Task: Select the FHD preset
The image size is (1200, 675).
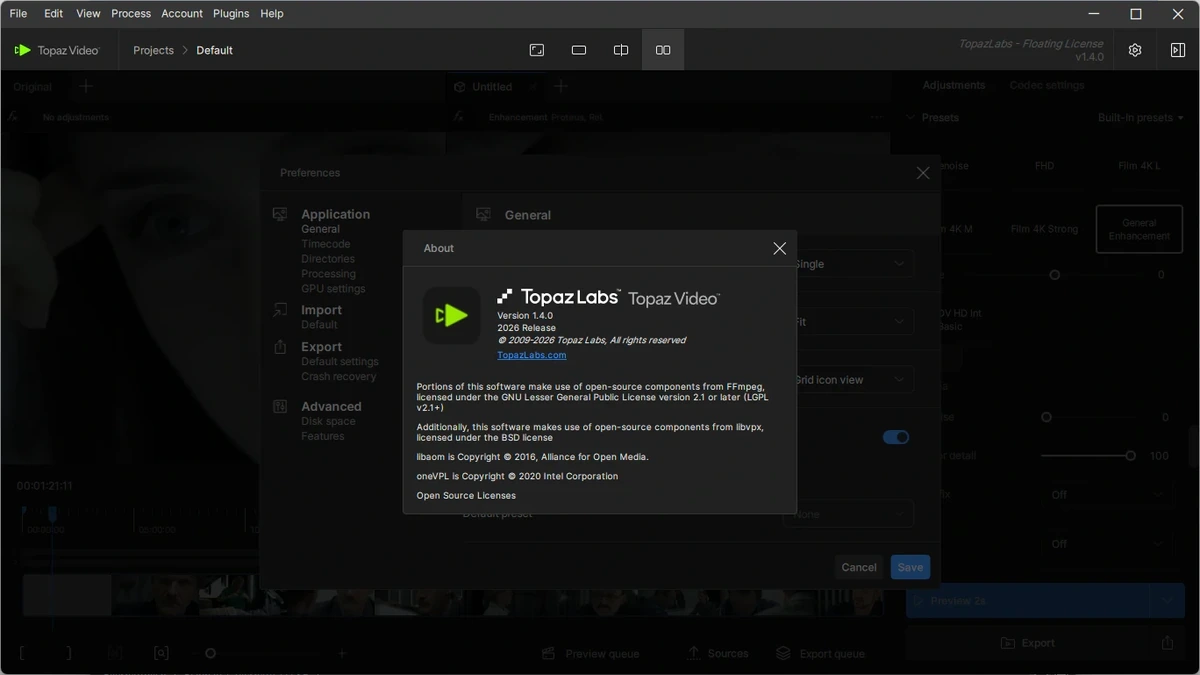Action: (1044, 166)
